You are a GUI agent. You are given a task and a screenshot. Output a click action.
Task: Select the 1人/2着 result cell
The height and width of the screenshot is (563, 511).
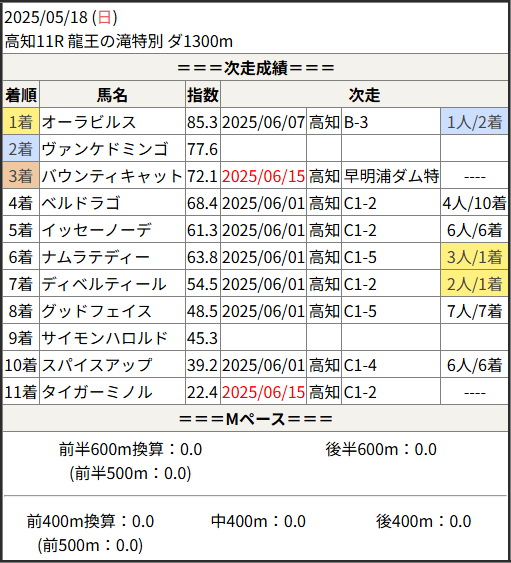point(474,122)
